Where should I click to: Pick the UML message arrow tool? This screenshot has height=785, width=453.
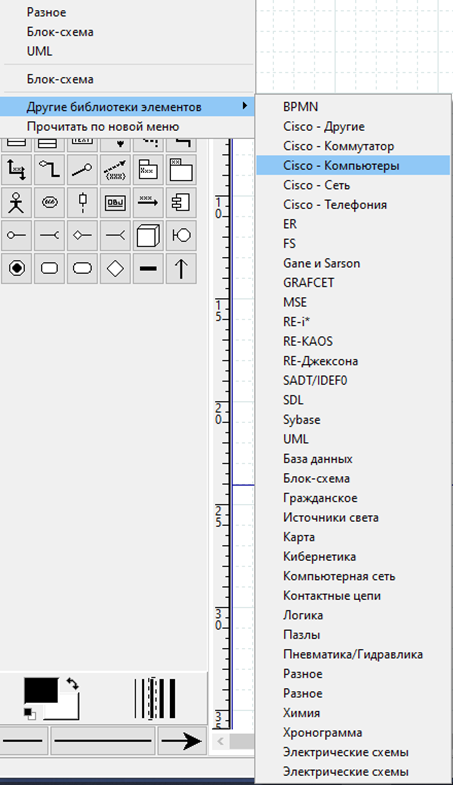click(x=148, y=203)
